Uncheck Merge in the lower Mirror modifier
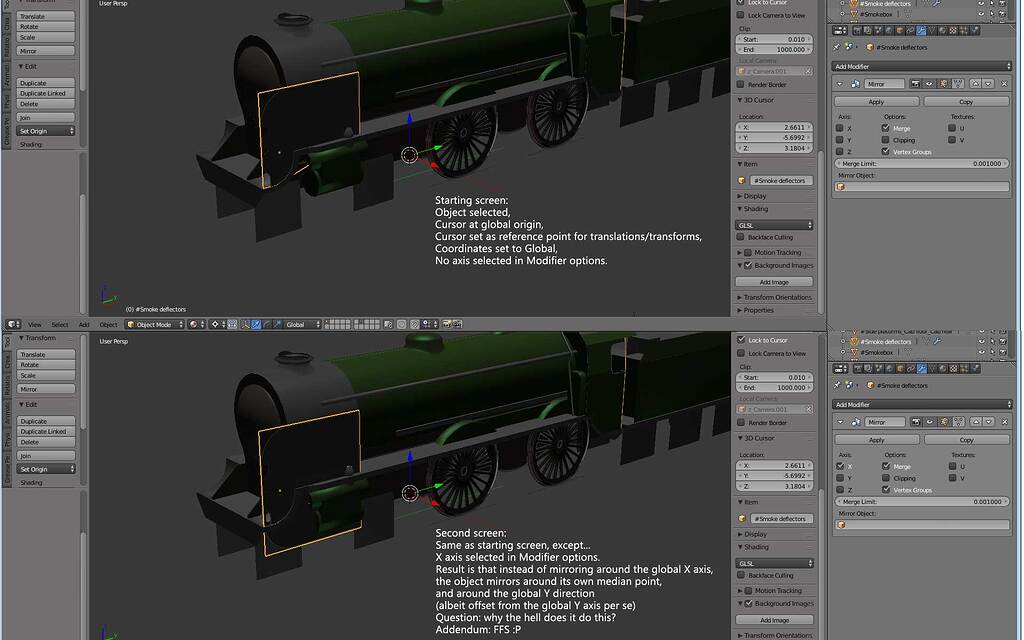1024x640 pixels. point(886,466)
